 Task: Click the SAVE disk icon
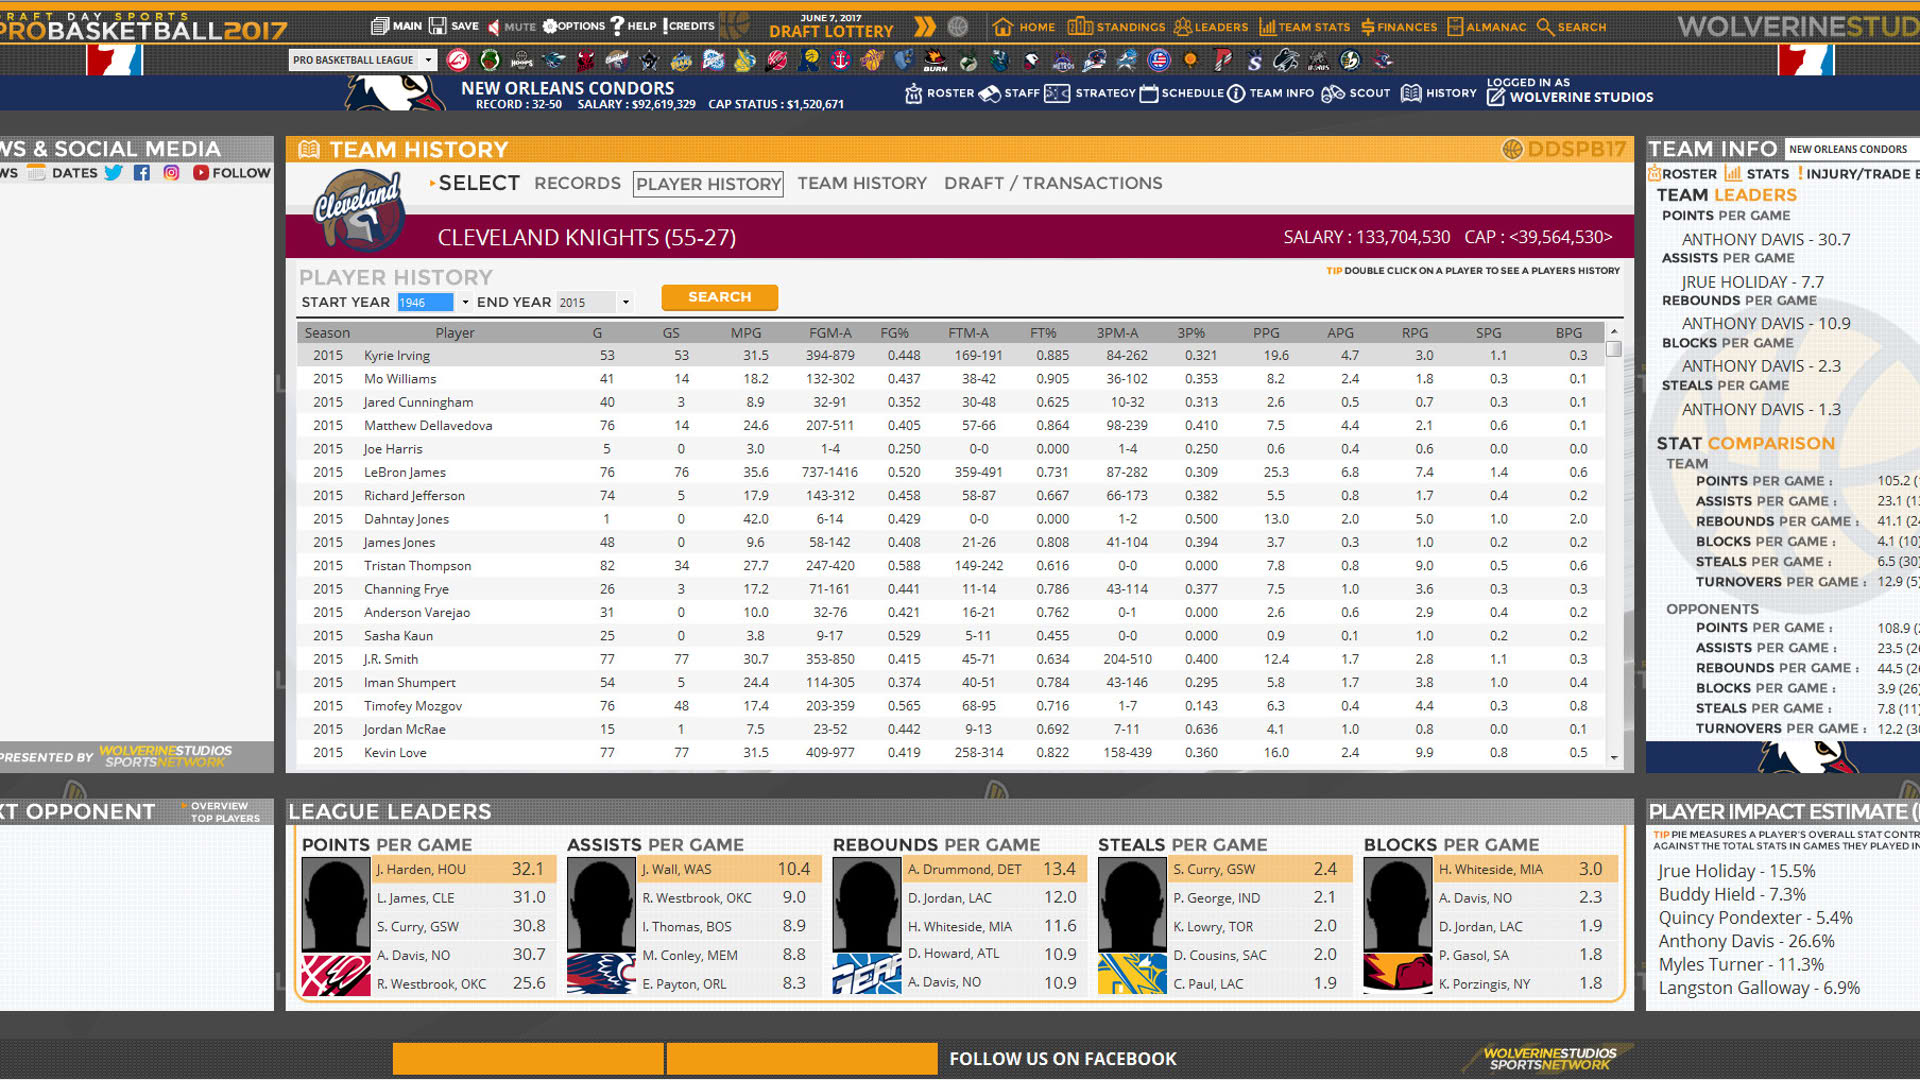[x=437, y=26]
